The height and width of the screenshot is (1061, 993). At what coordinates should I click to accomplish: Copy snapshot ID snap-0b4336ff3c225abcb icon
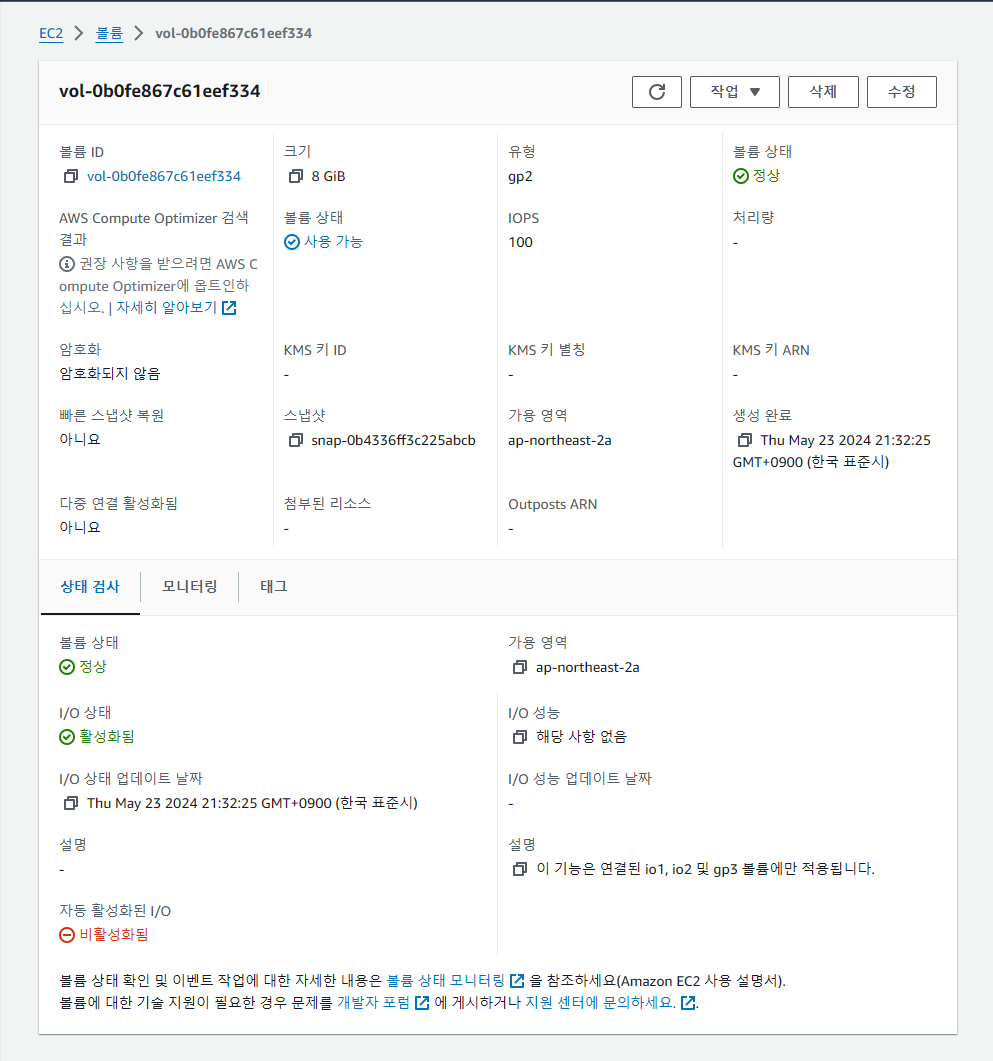pos(295,441)
